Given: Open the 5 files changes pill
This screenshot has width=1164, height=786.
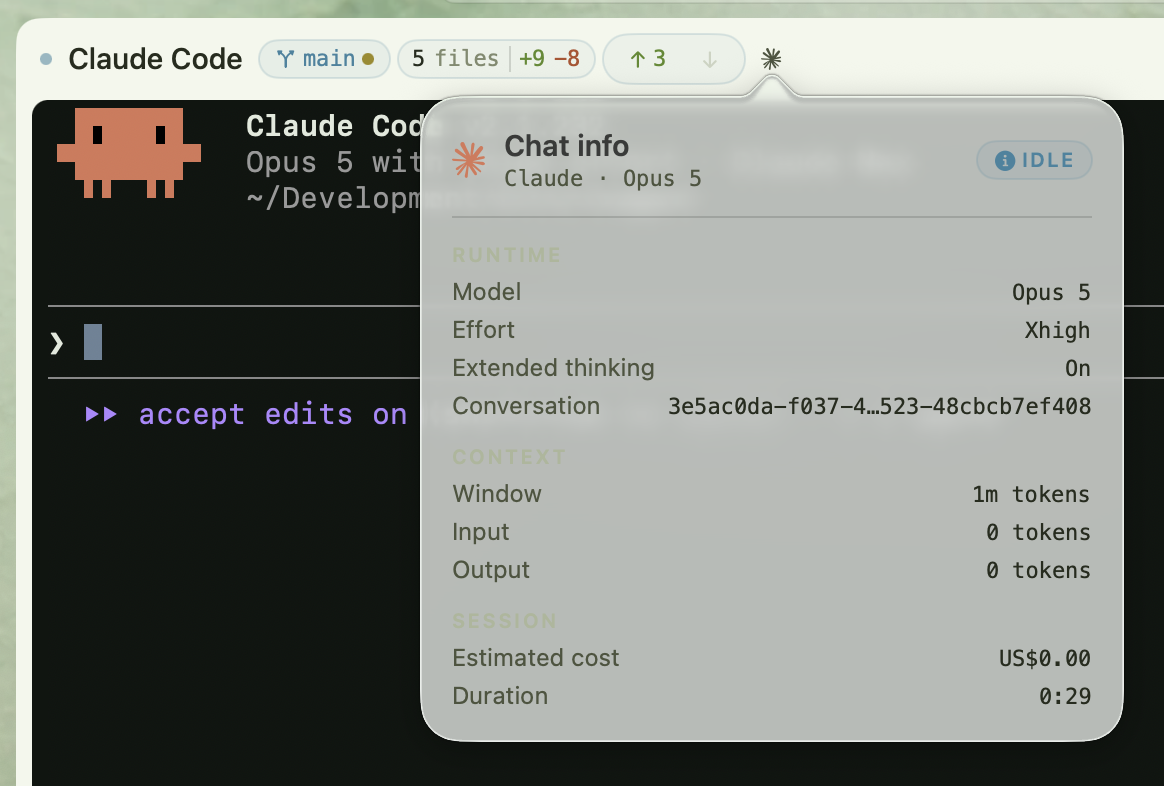Looking at the screenshot, I should [x=496, y=59].
